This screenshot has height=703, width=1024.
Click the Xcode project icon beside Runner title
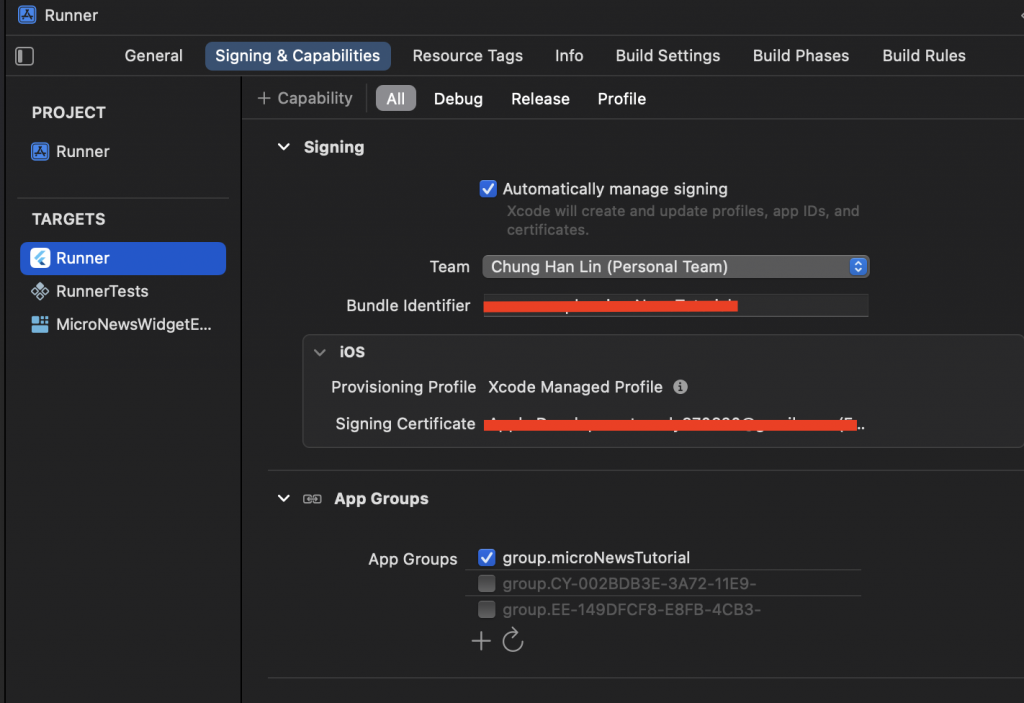coord(27,15)
